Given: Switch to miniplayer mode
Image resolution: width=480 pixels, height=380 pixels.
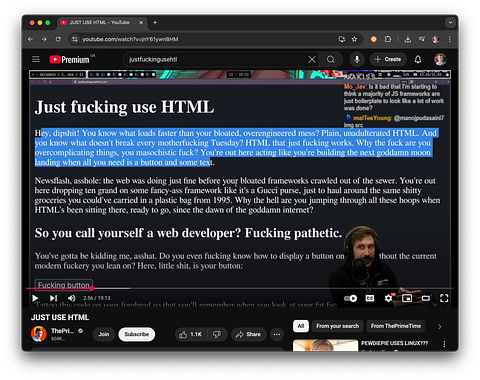Looking at the screenshot, I should [x=407, y=298].
